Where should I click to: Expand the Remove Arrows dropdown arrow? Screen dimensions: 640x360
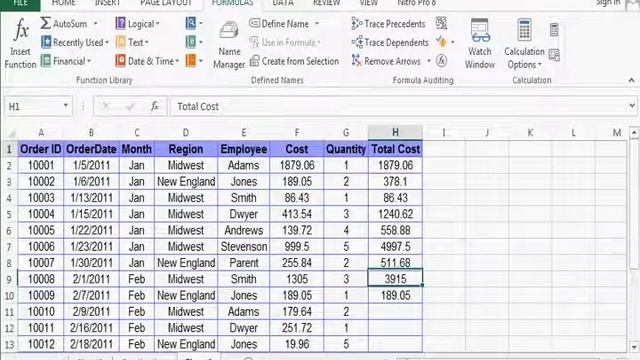coord(429,61)
